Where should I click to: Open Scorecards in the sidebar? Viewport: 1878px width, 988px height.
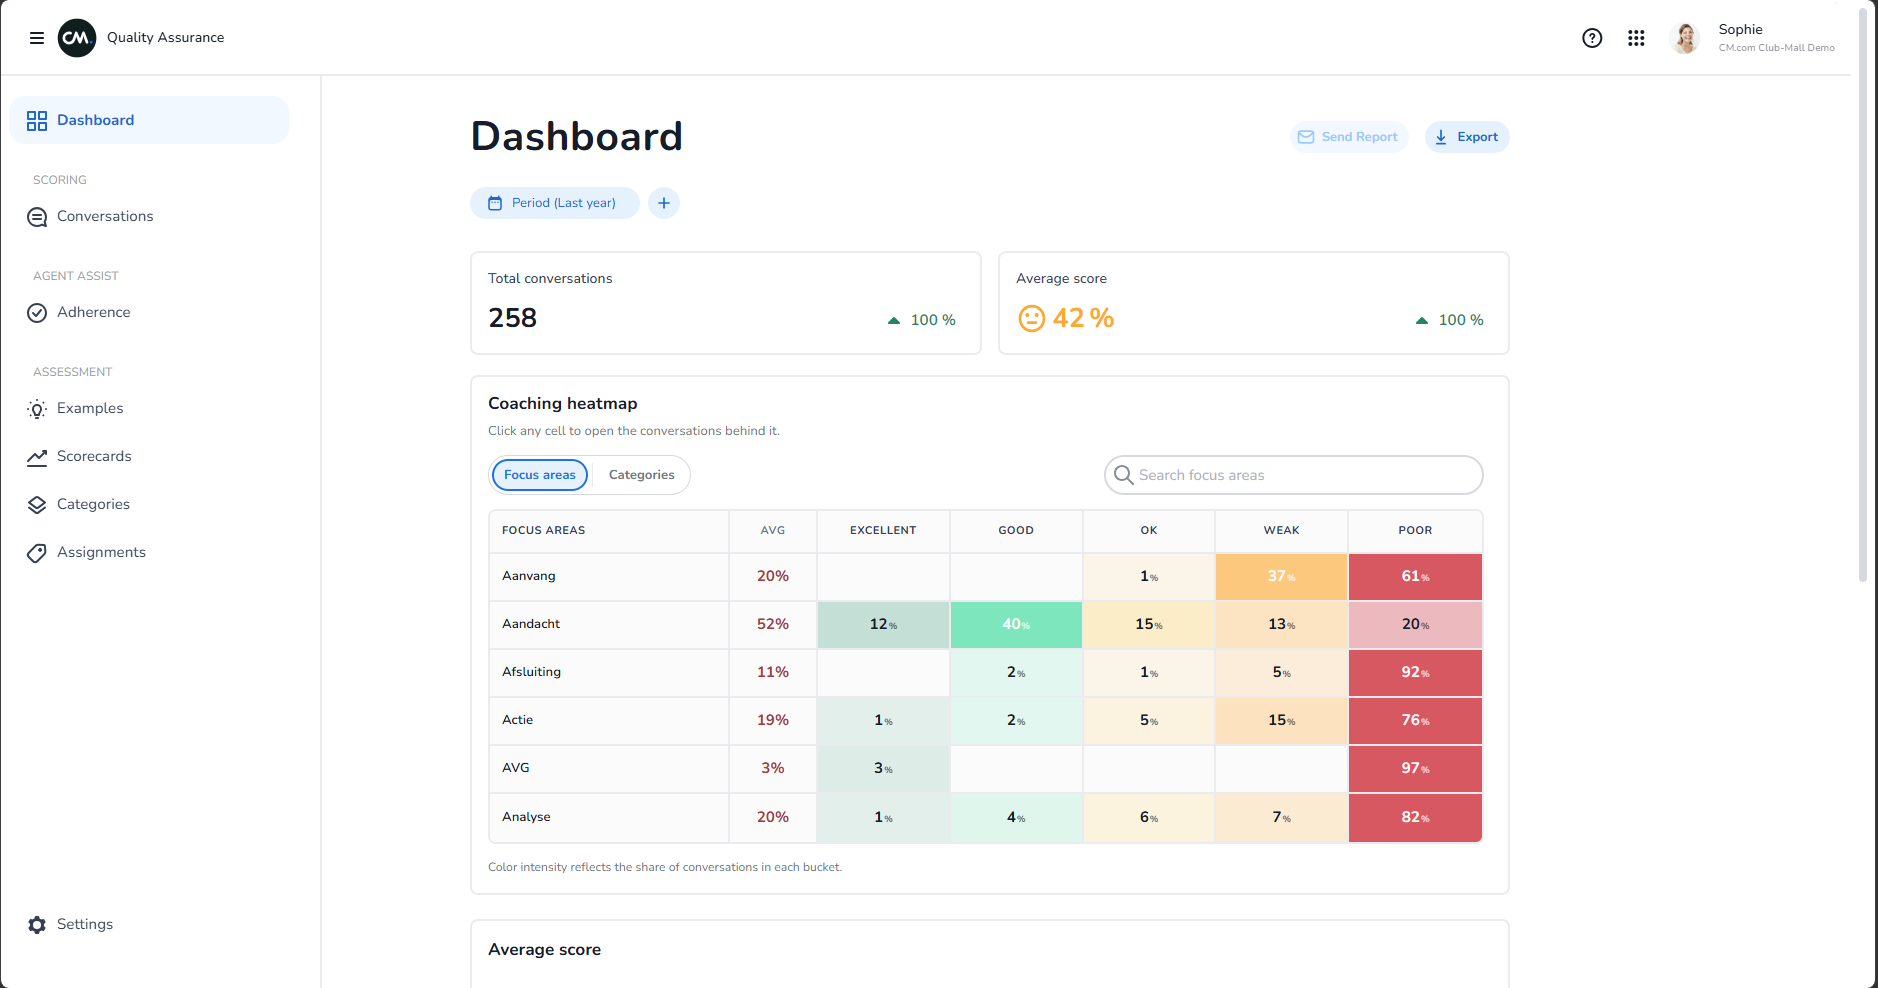149,456
